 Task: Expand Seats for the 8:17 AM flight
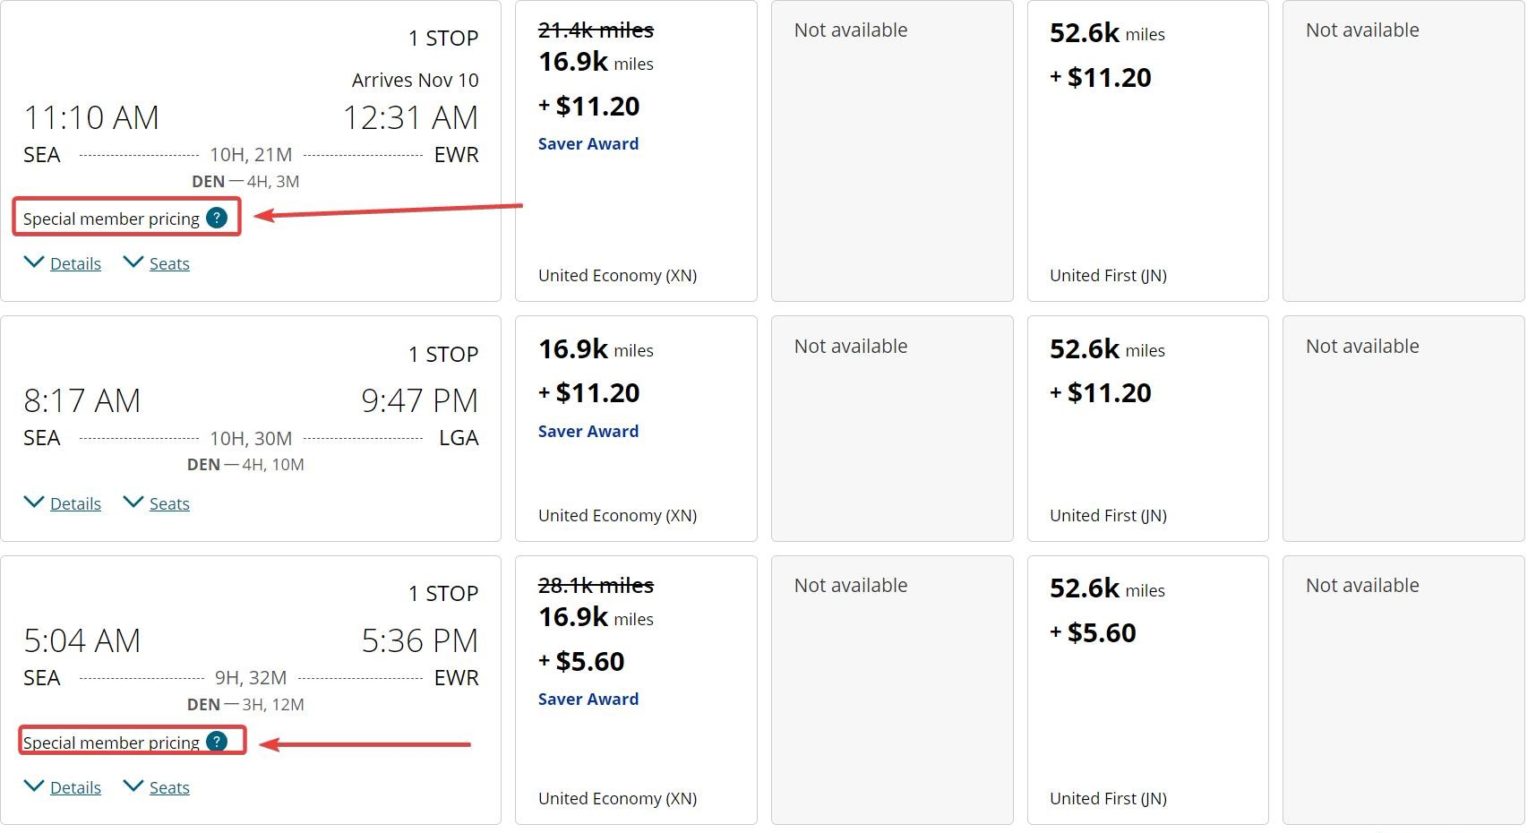(168, 502)
